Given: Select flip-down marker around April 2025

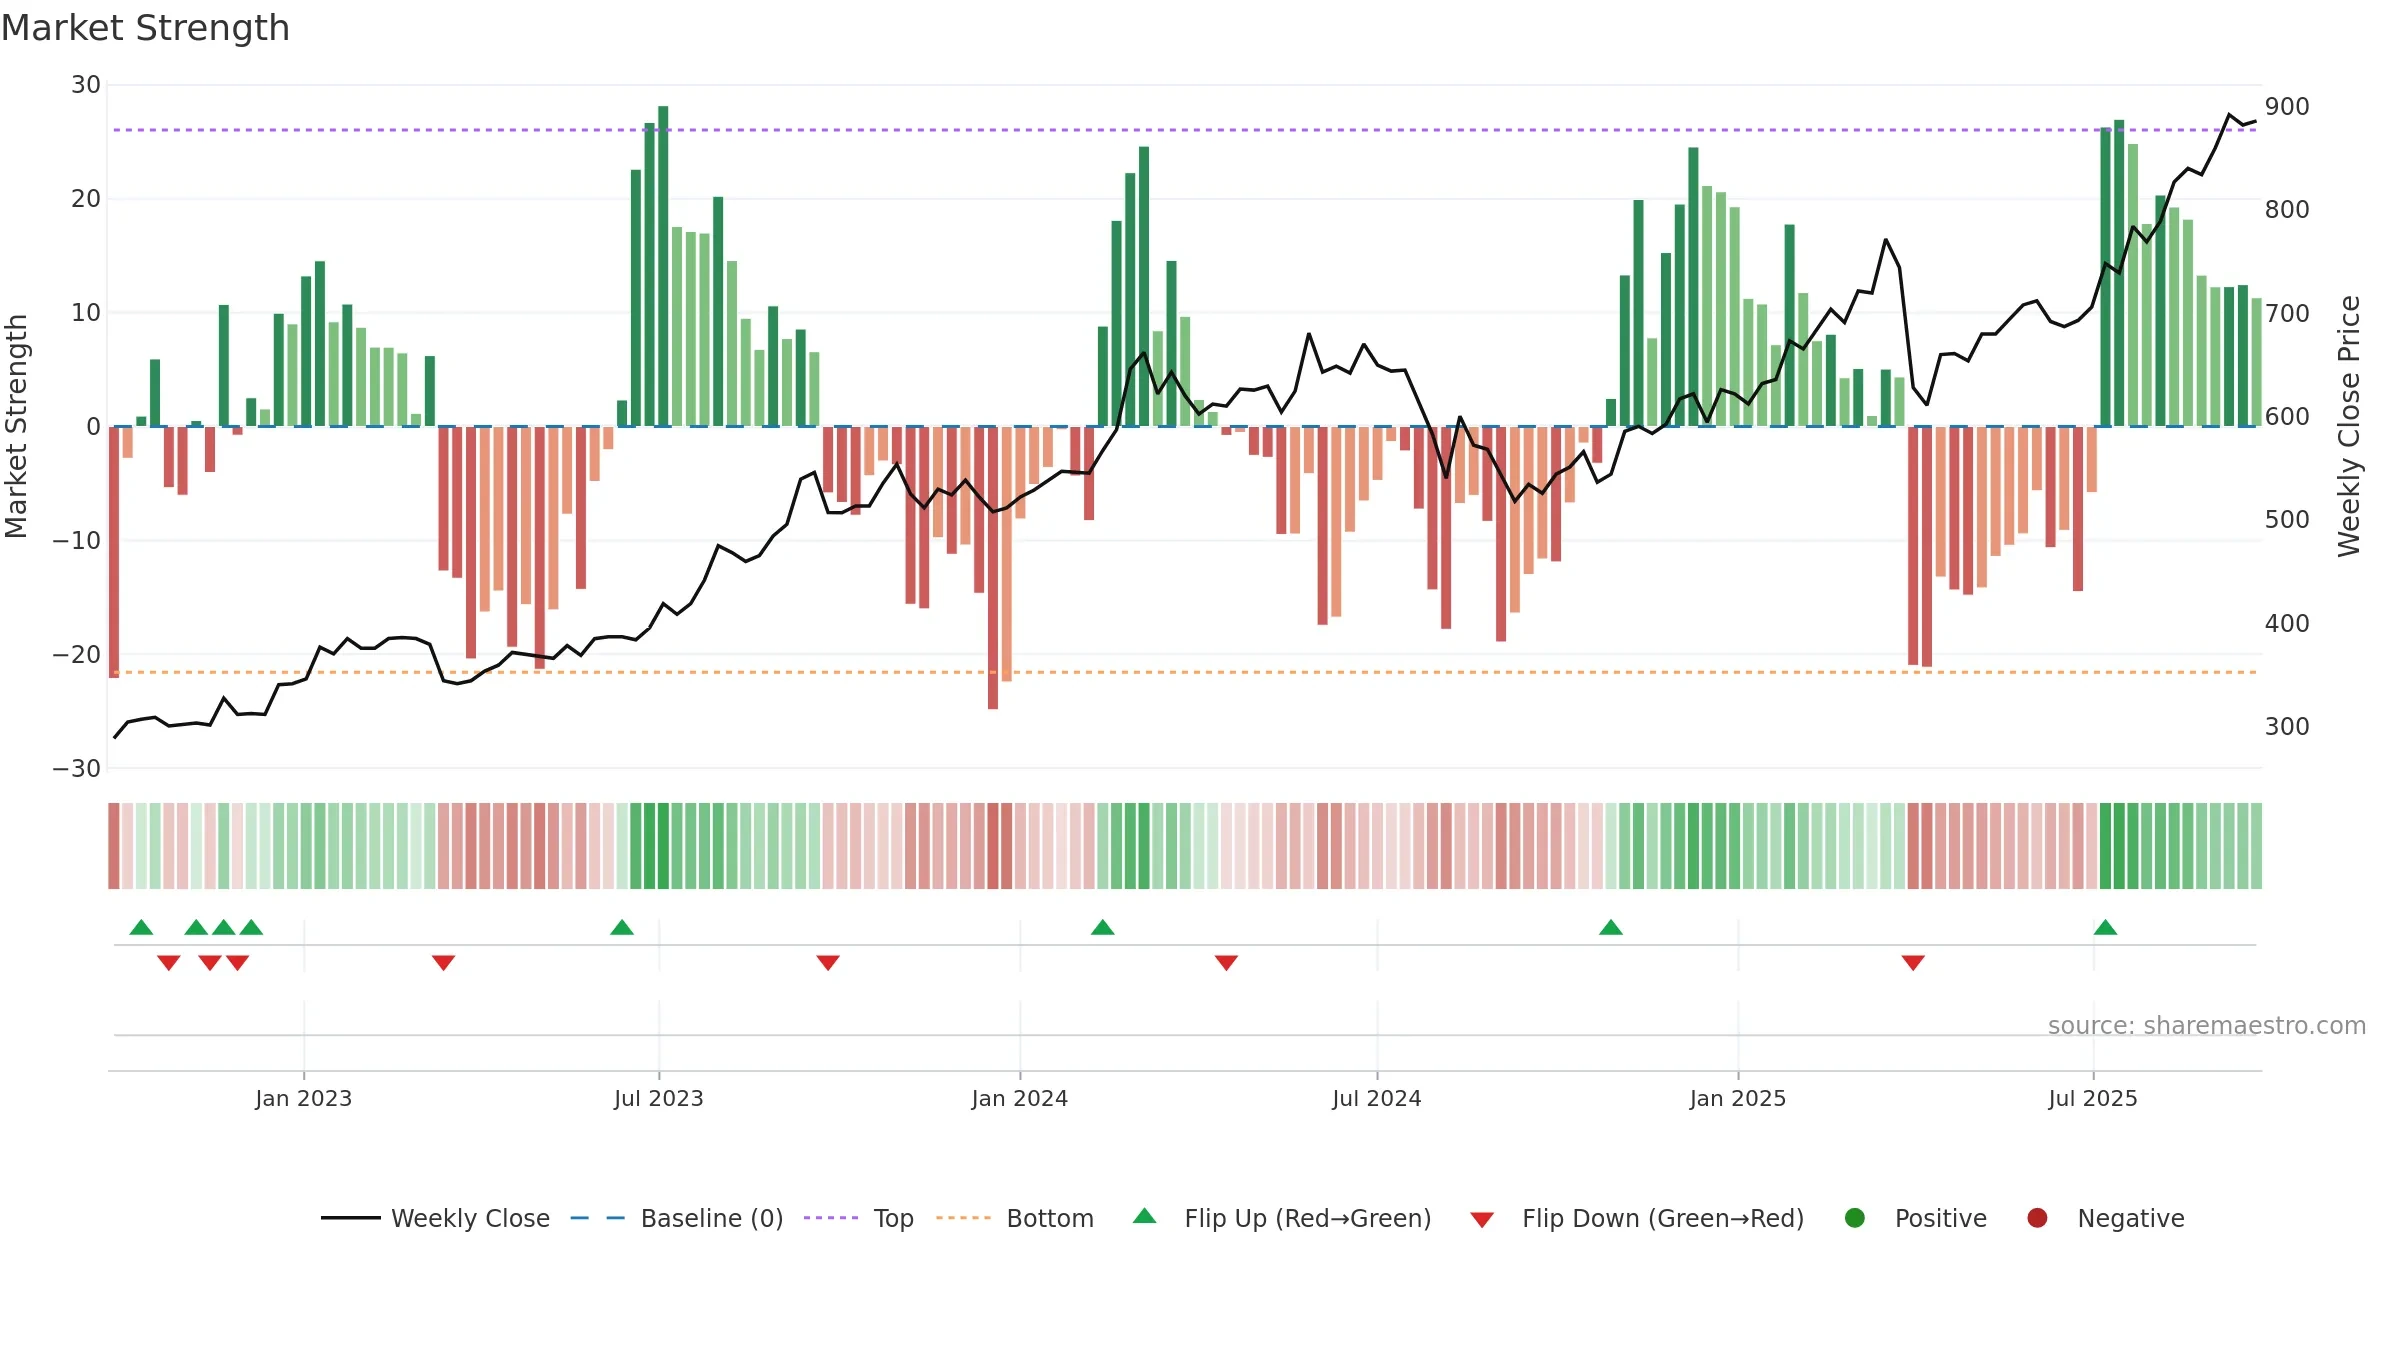Looking at the screenshot, I should 1913,963.
